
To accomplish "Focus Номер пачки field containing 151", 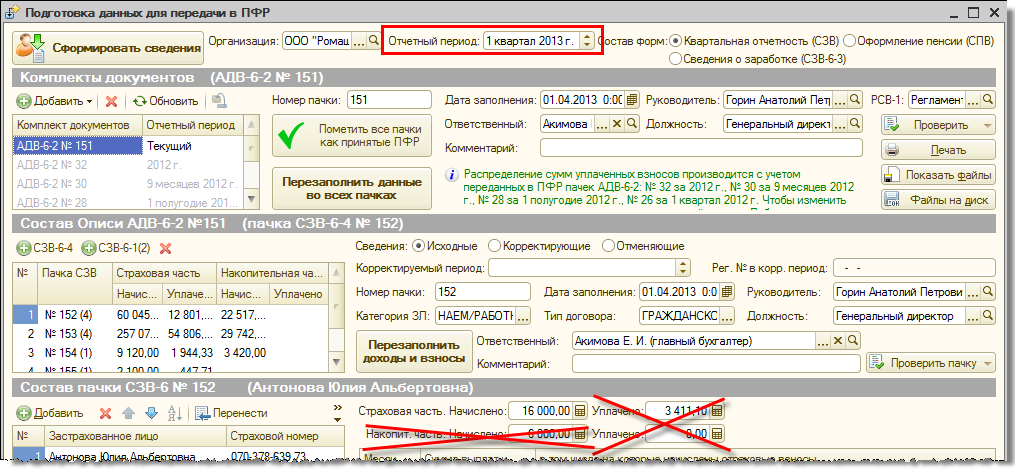I will coord(389,100).
